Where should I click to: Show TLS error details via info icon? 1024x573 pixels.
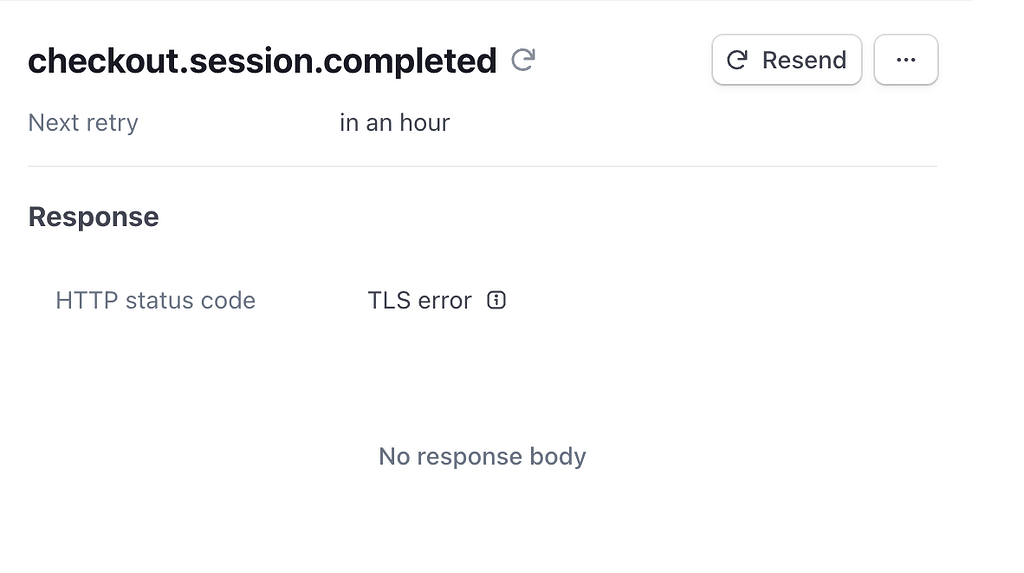496,300
